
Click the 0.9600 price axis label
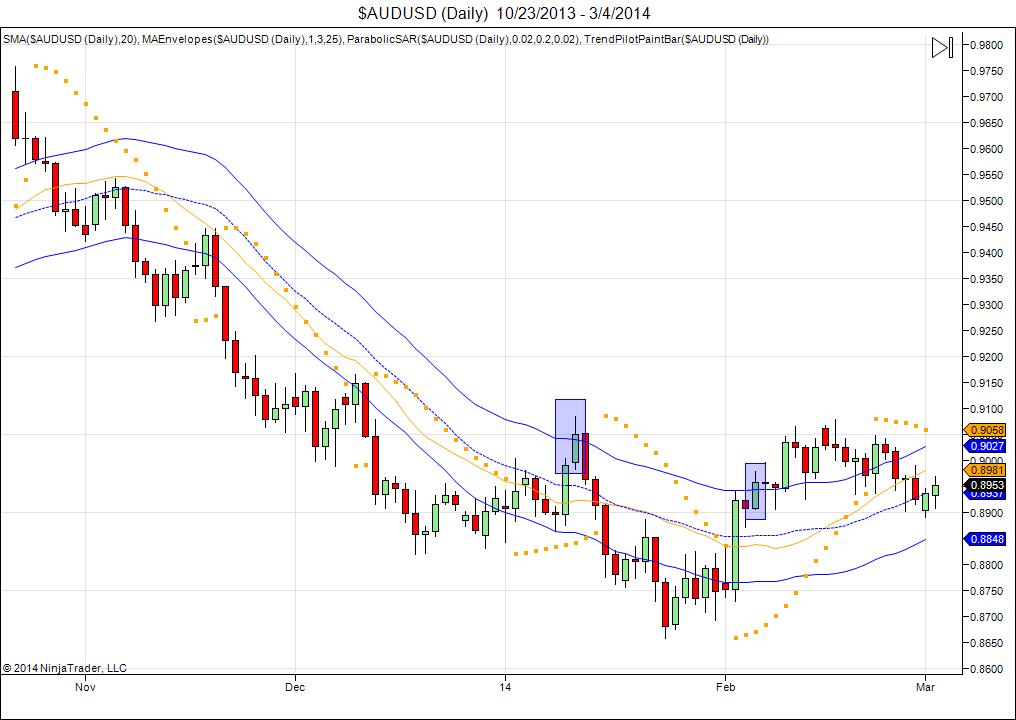987,148
